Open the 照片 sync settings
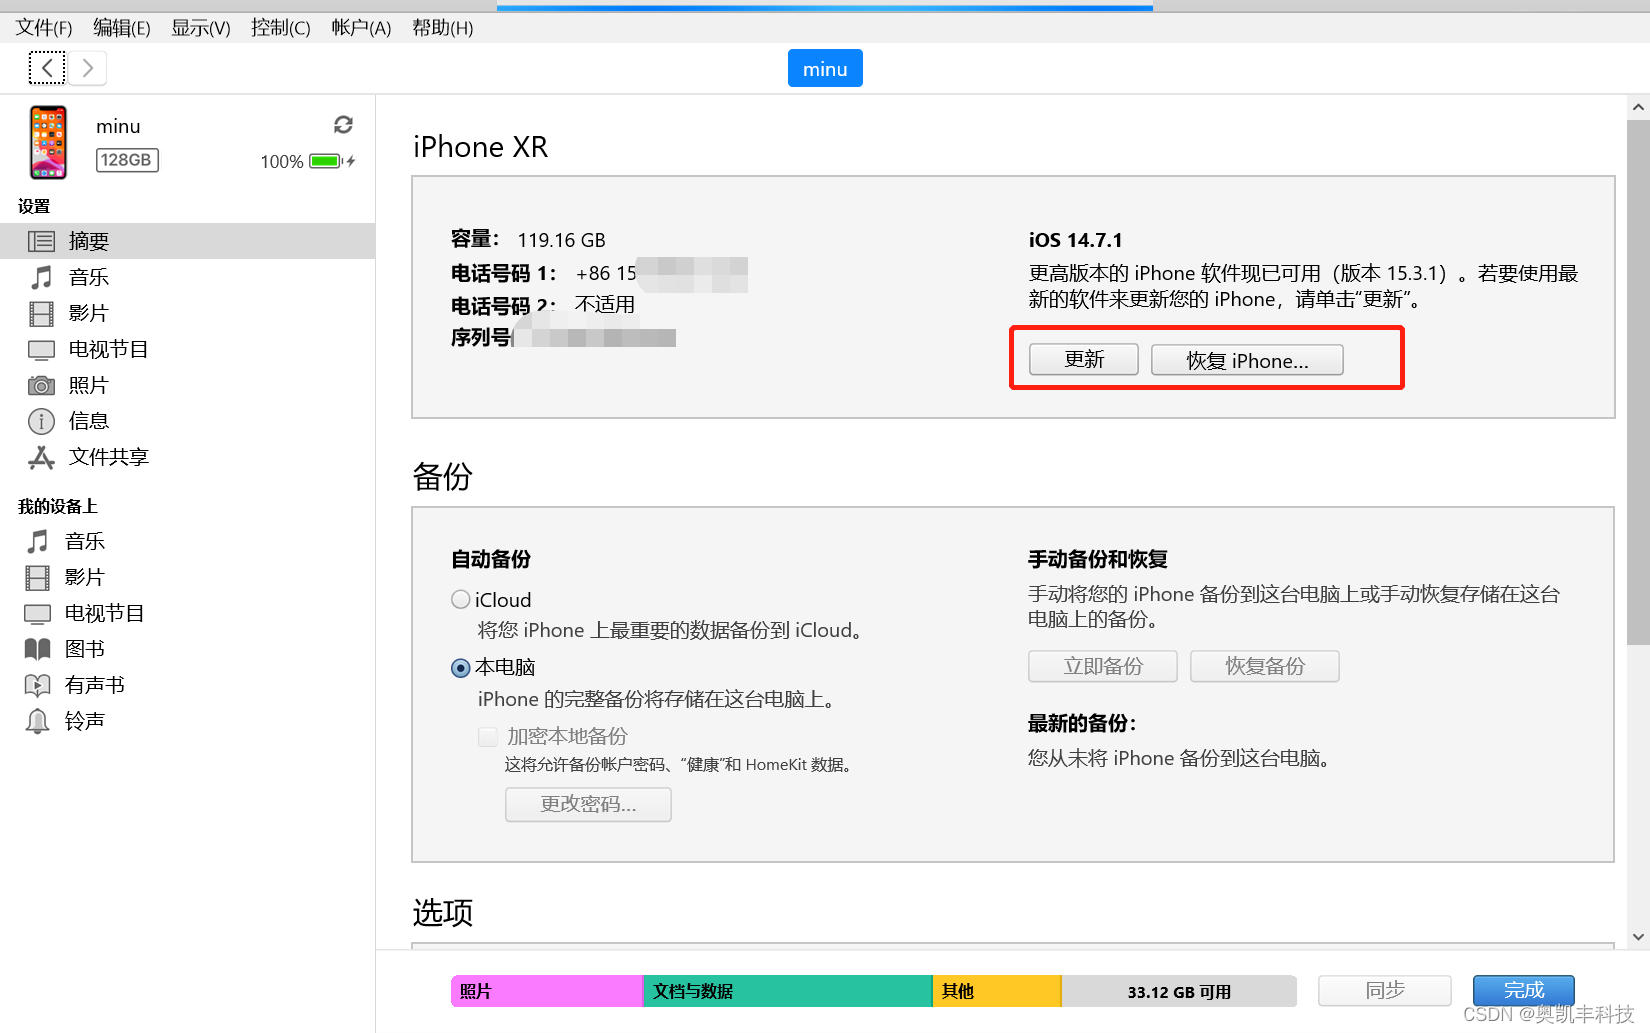1650x1033 pixels. coord(88,385)
